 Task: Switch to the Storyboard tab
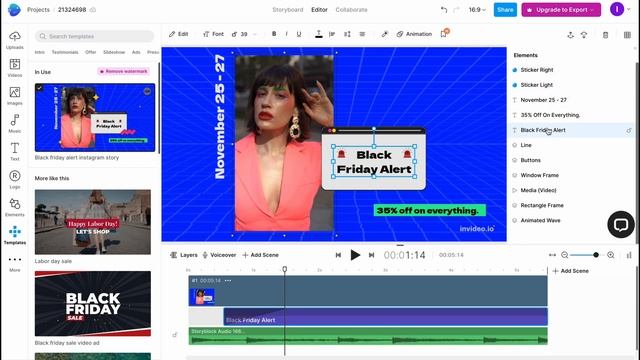click(x=288, y=10)
